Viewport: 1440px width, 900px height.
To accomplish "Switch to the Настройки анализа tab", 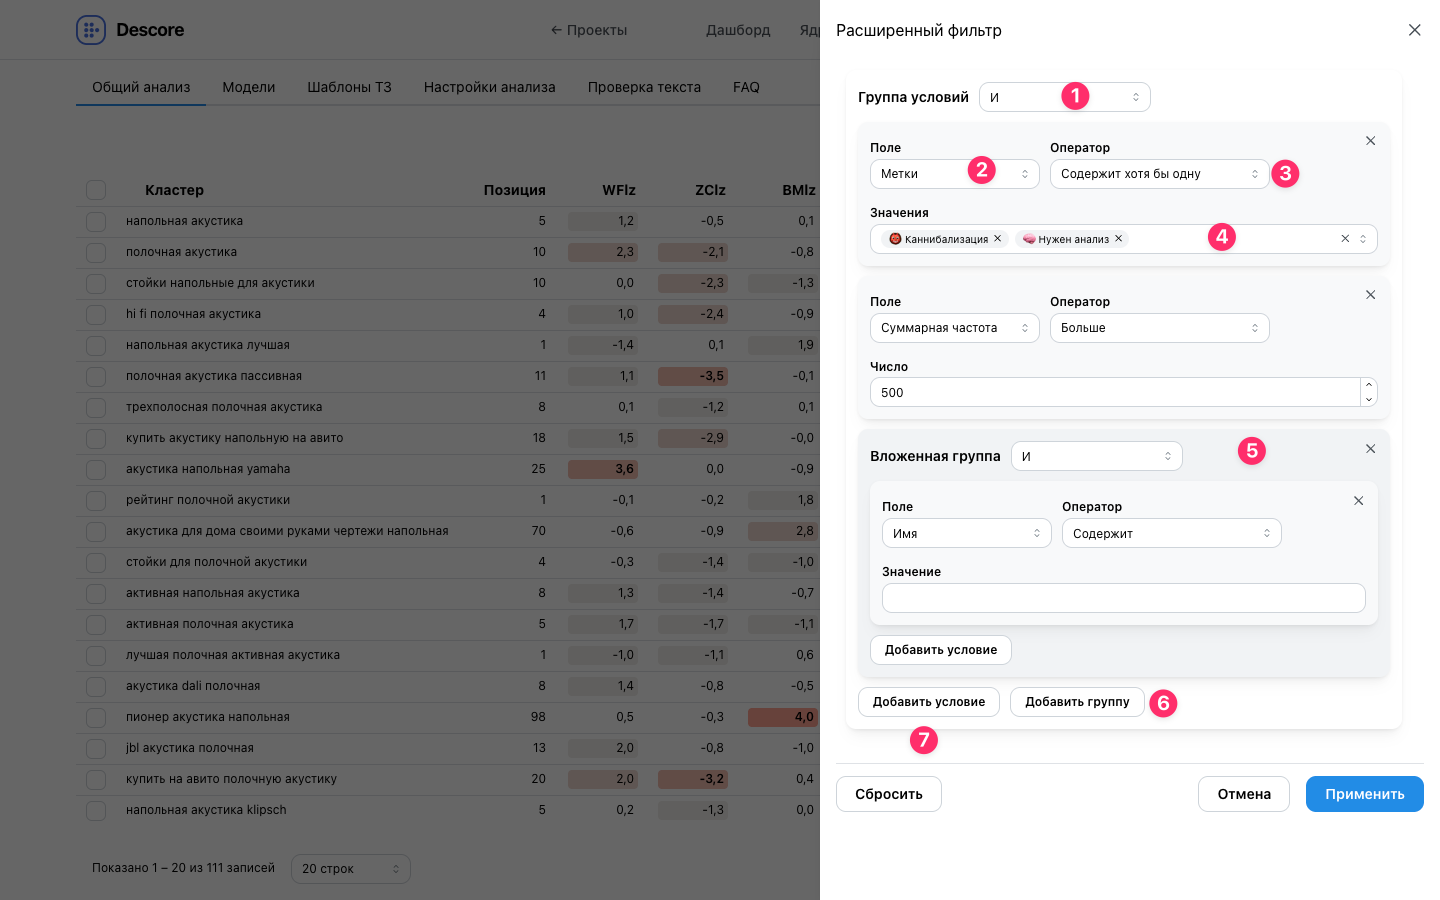I will point(489,87).
